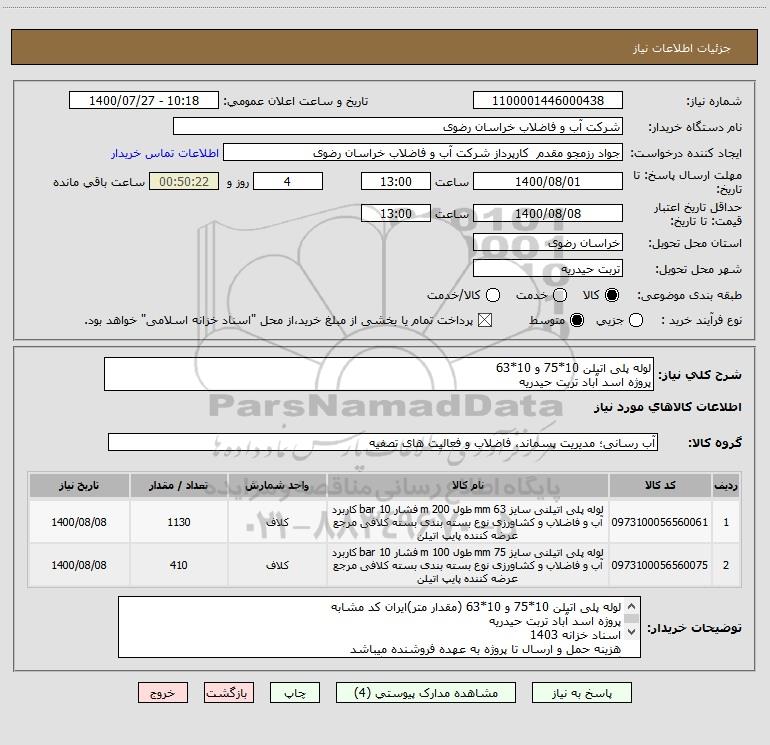Select the کالا radio button
The height and width of the screenshot is (745, 770).
point(612,295)
